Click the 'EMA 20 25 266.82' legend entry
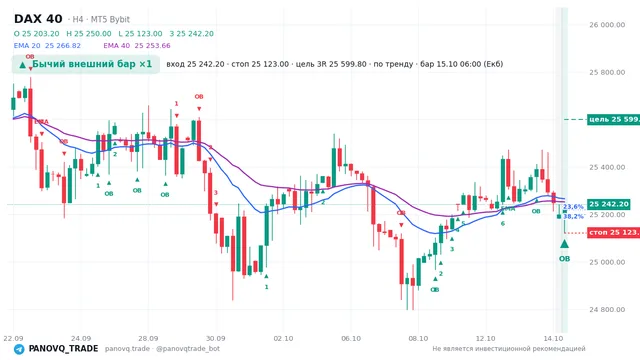This screenshot has height=360, width=640. tap(47, 46)
